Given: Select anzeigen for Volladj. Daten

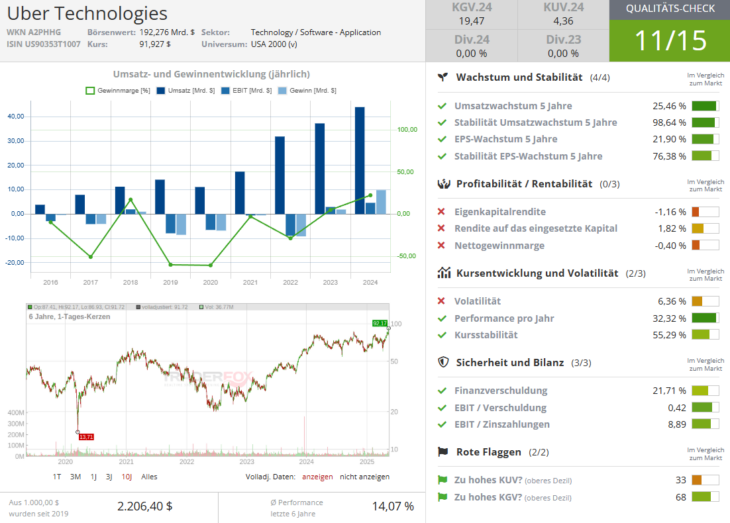Looking at the screenshot, I should [318, 476].
